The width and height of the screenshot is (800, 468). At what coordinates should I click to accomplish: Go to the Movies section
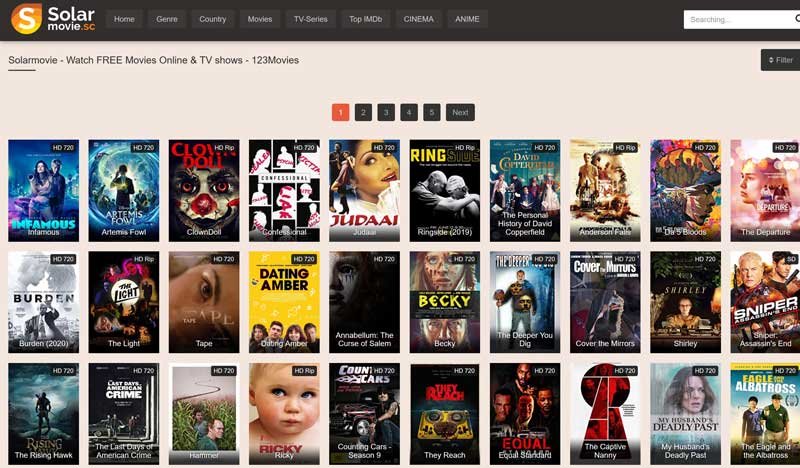(x=260, y=19)
